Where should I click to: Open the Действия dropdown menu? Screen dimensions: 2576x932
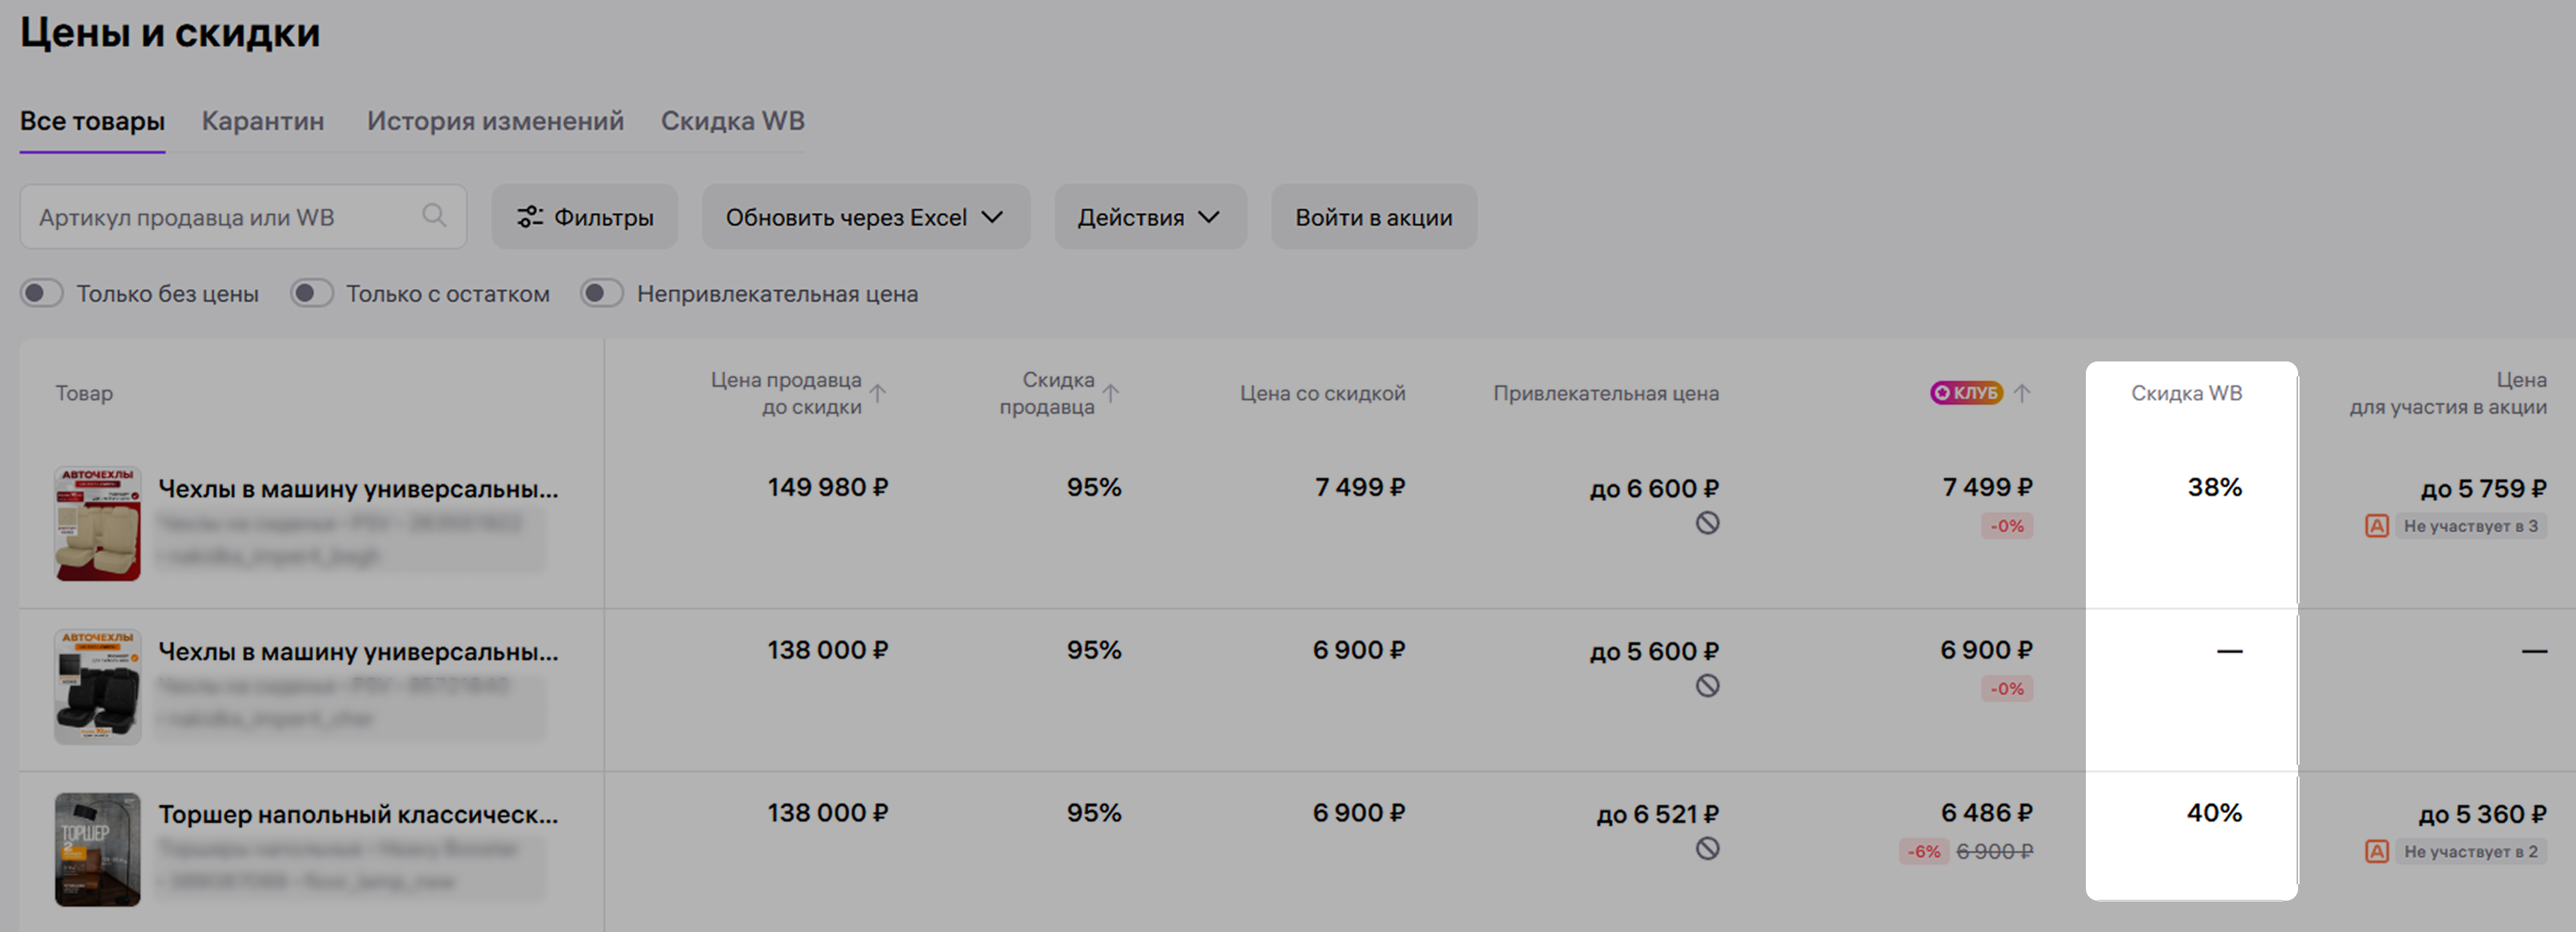click(x=1149, y=217)
